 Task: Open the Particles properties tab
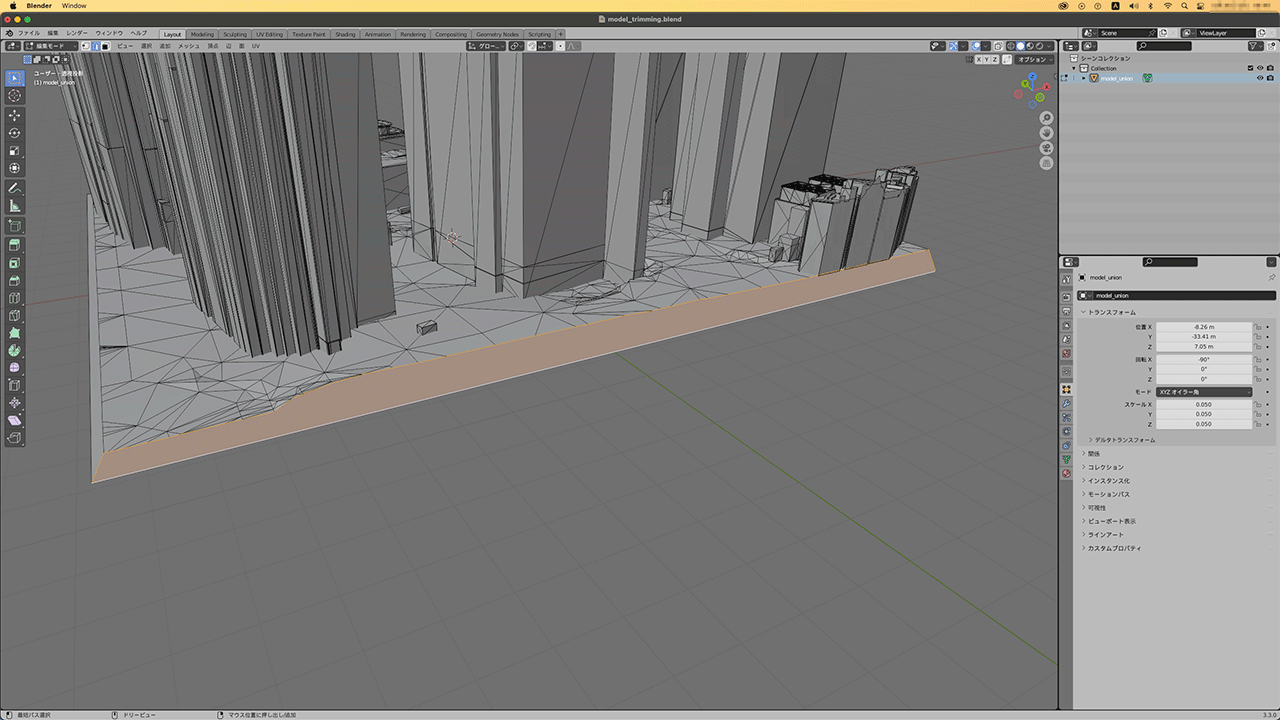coord(1066,417)
